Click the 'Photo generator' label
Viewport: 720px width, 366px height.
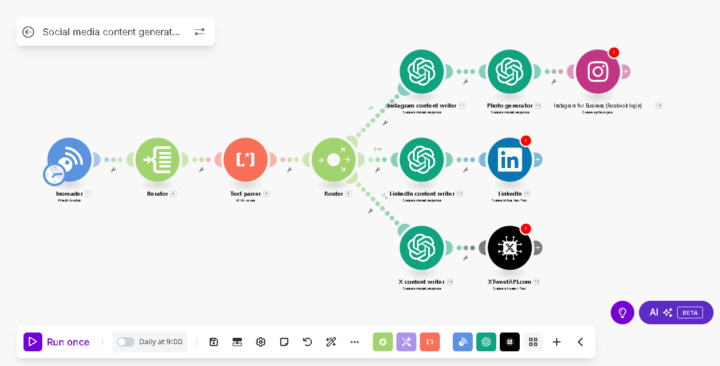[x=510, y=106]
